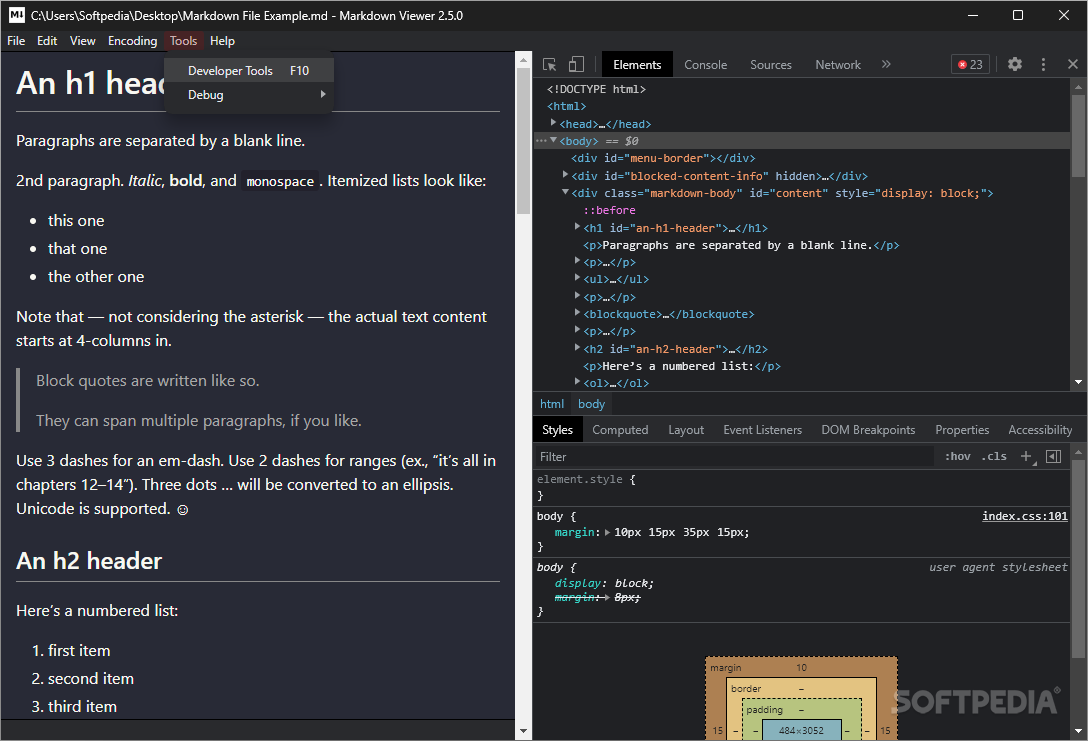Open the File menu

point(16,41)
